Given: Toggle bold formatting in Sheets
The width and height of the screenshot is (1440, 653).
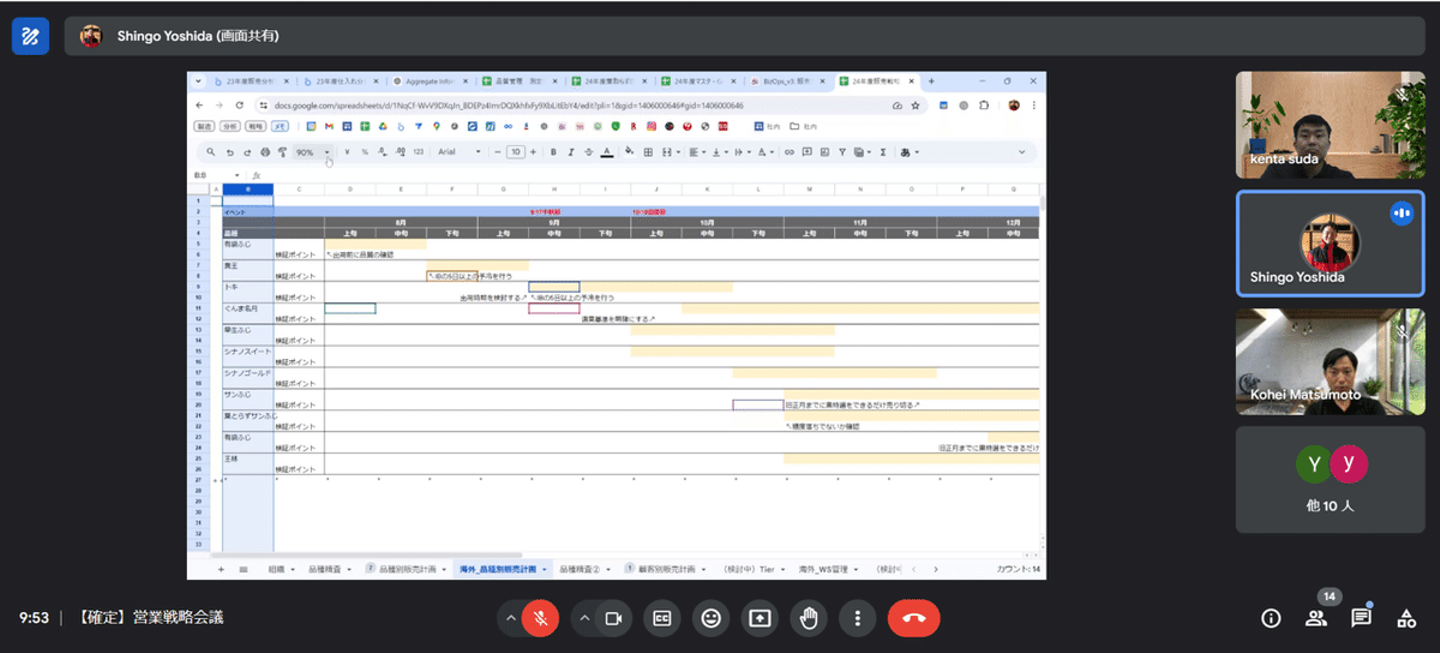Looking at the screenshot, I should [x=553, y=152].
